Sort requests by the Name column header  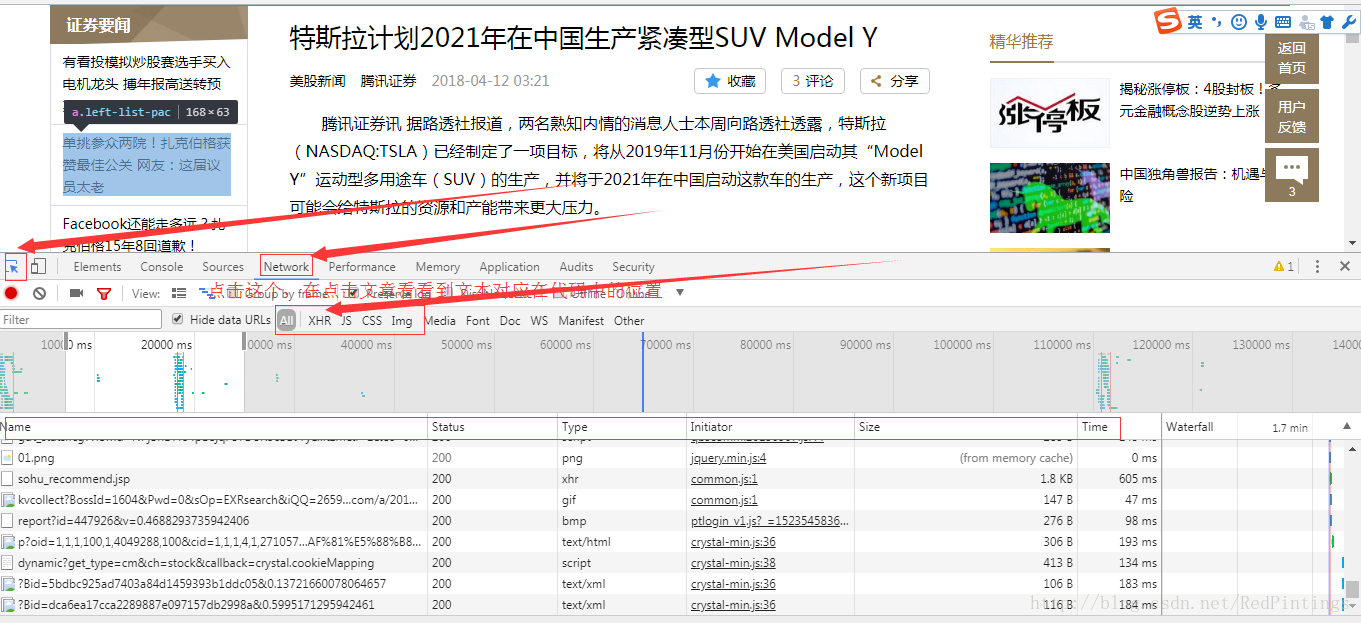click(x=213, y=427)
